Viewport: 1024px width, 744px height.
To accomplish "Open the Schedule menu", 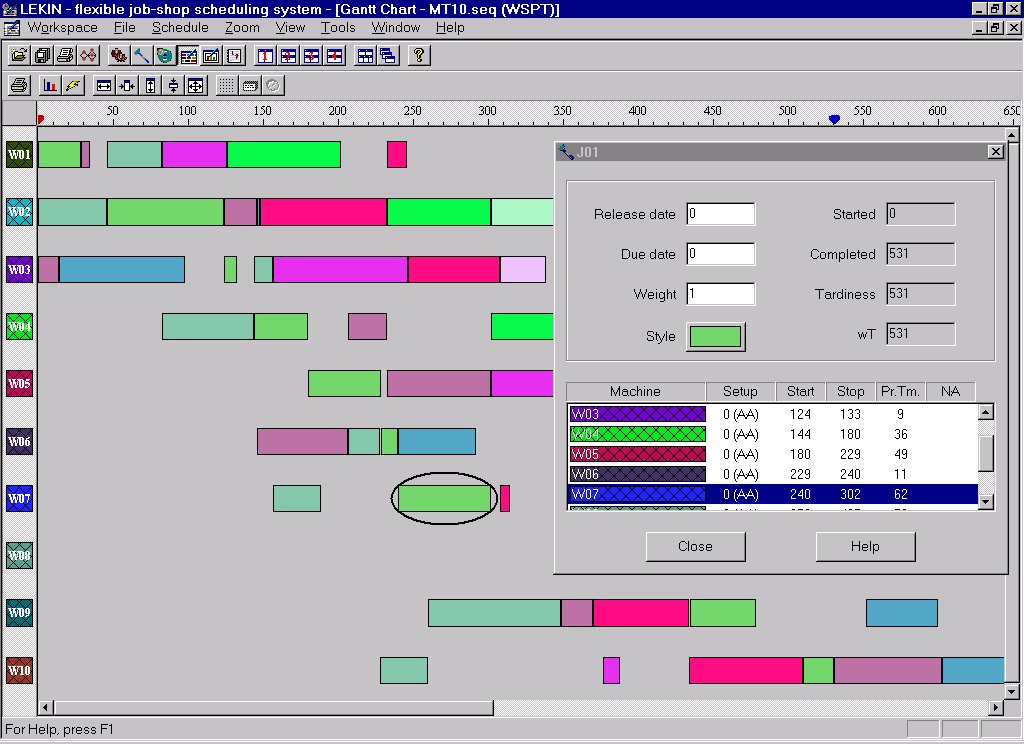I will pos(180,27).
